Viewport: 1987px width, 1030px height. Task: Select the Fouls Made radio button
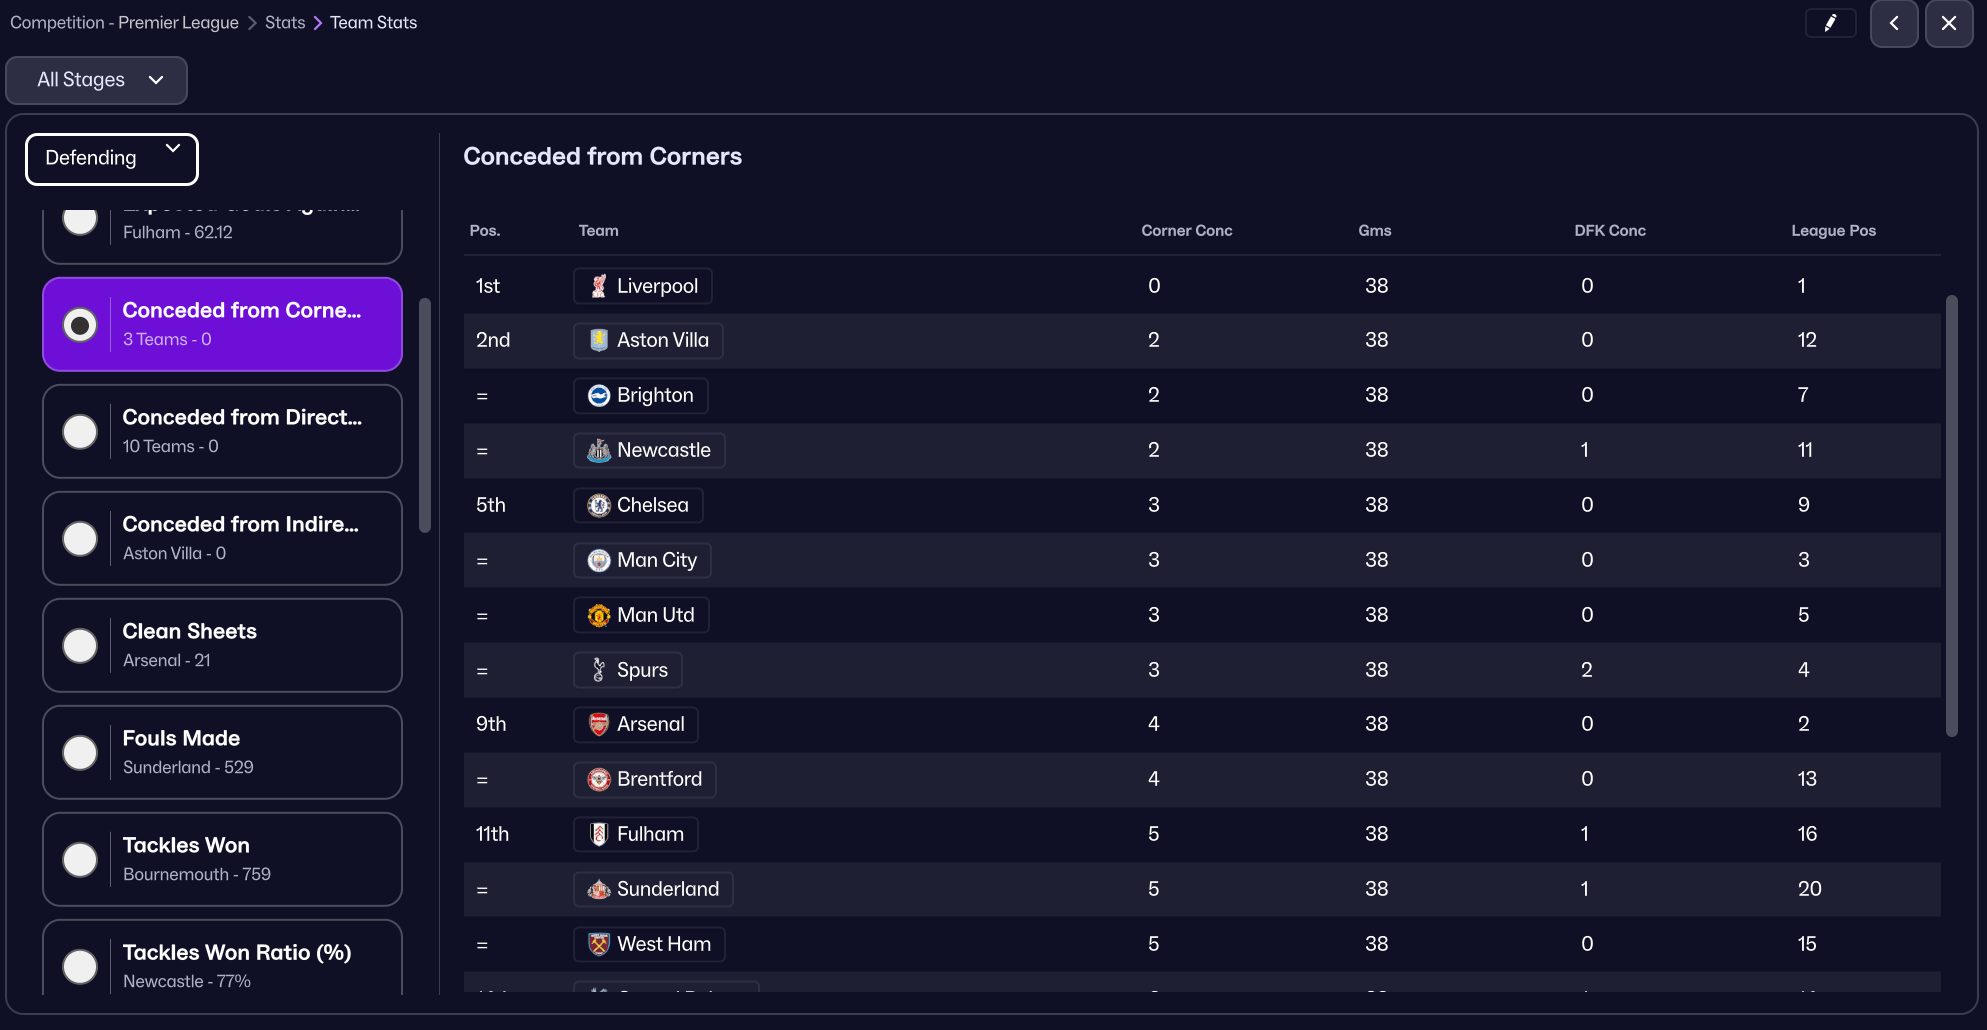(x=80, y=753)
